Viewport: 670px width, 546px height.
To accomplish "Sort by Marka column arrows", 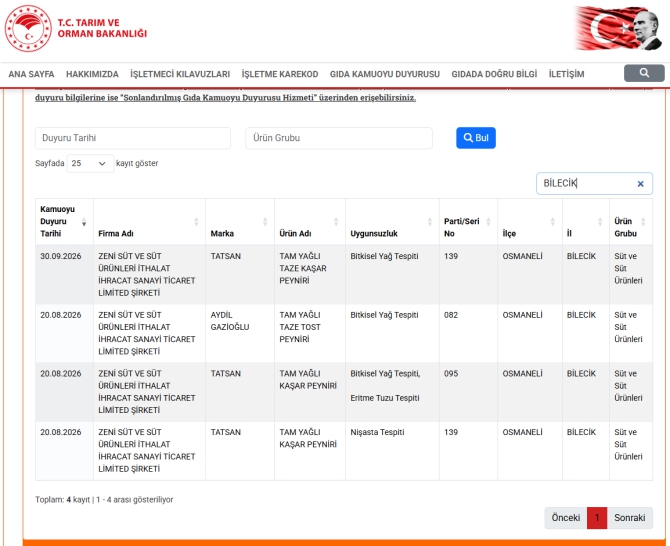I will click(265, 222).
